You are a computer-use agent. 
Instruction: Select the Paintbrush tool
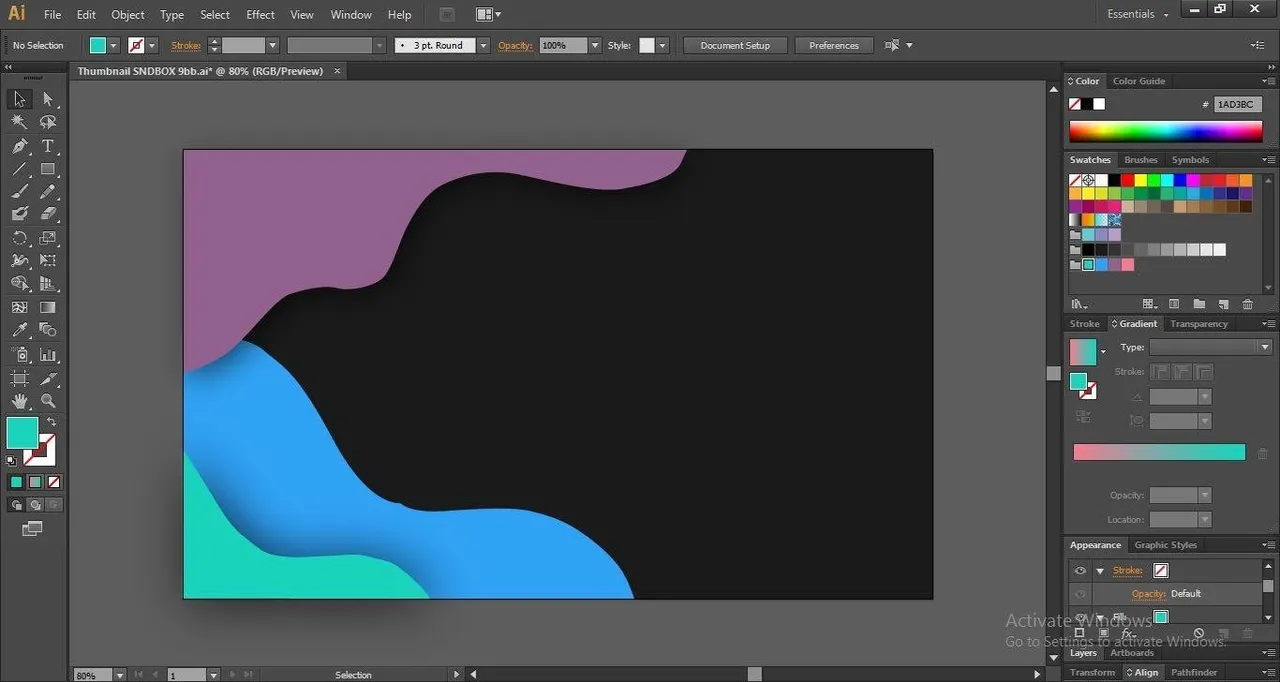19,192
